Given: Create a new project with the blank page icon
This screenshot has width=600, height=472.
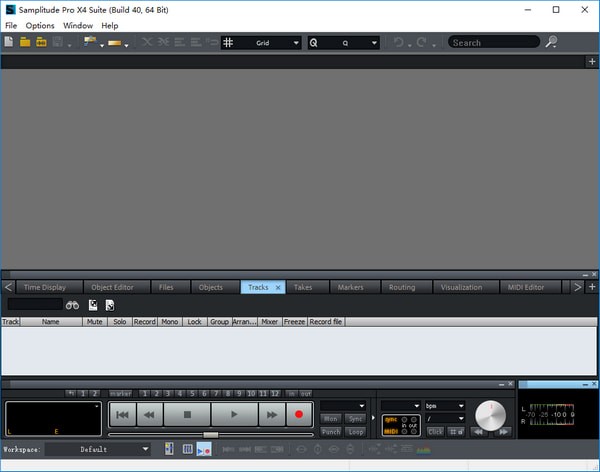Looking at the screenshot, I should [9, 41].
